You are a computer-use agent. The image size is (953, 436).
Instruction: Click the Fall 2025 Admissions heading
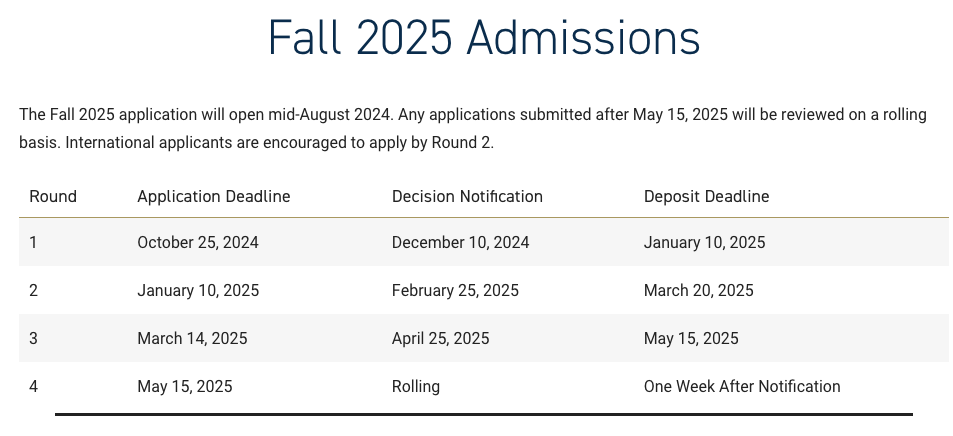484,38
